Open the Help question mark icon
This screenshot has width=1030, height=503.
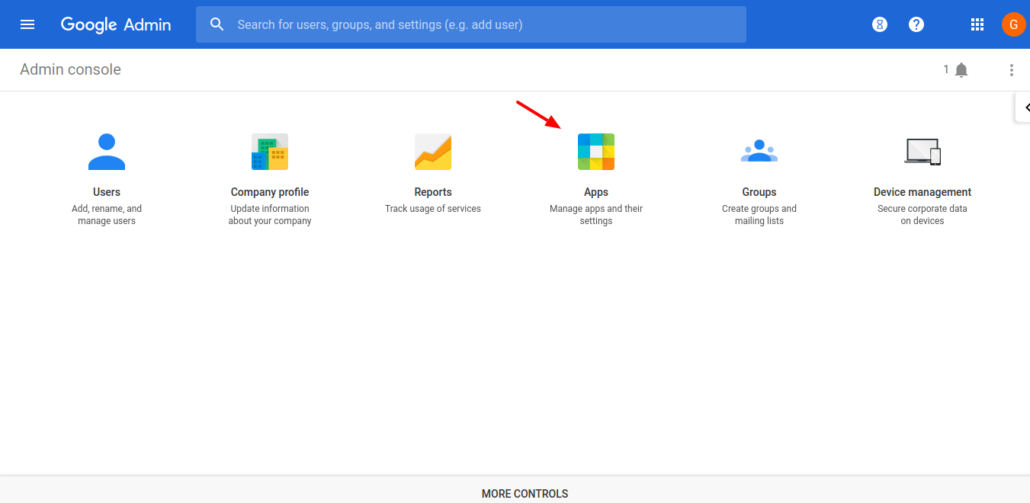916,25
